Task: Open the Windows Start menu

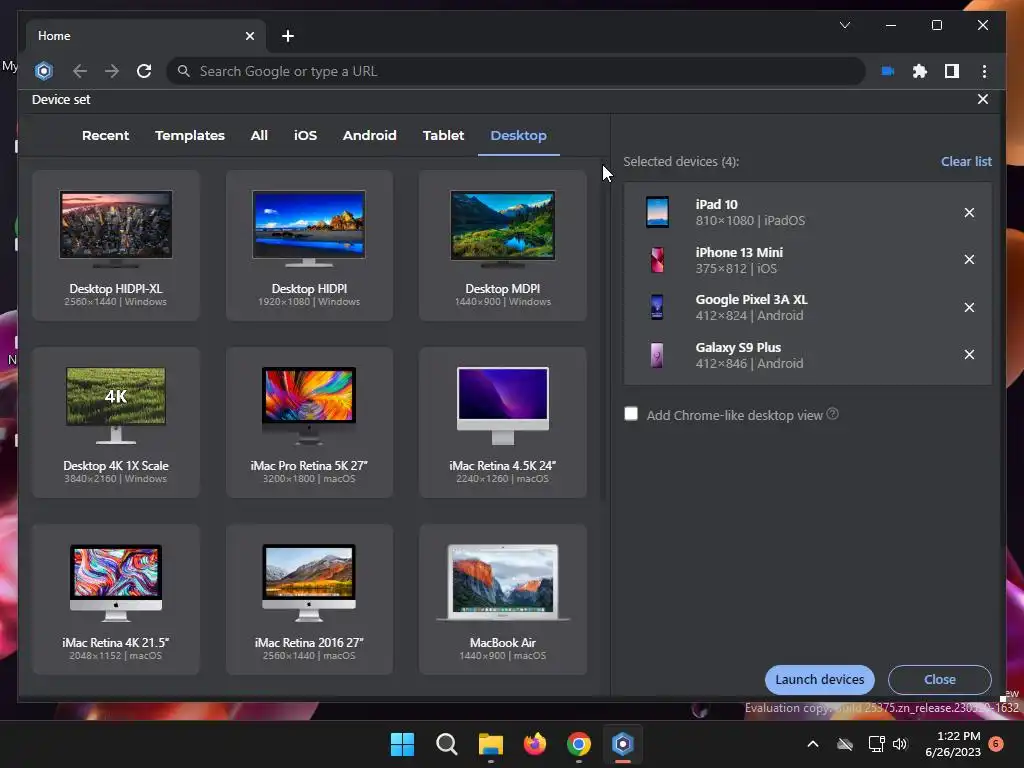Action: point(402,744)
